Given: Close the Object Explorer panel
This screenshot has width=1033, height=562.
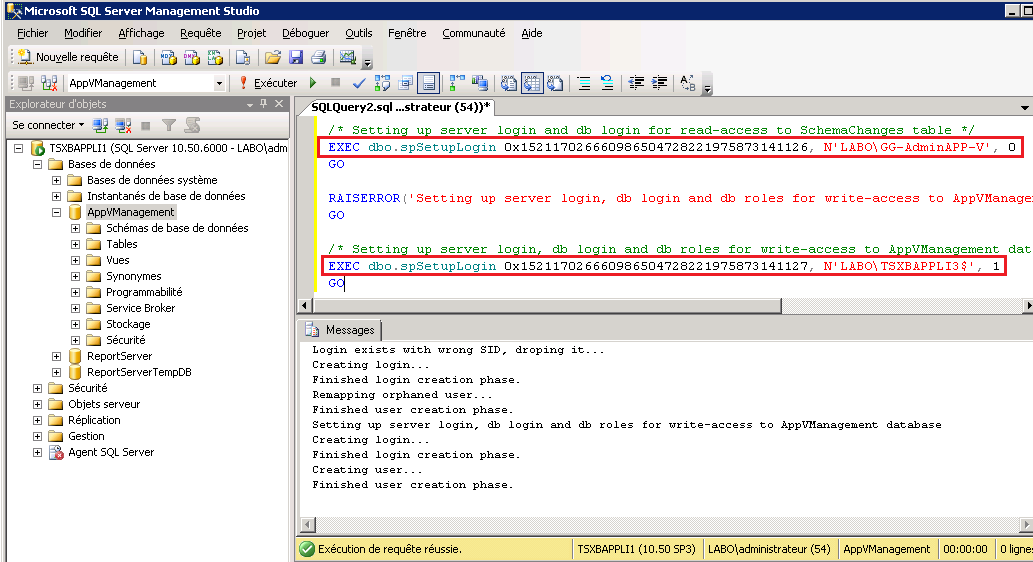Looking at the screenshot, I should point(279,104).
